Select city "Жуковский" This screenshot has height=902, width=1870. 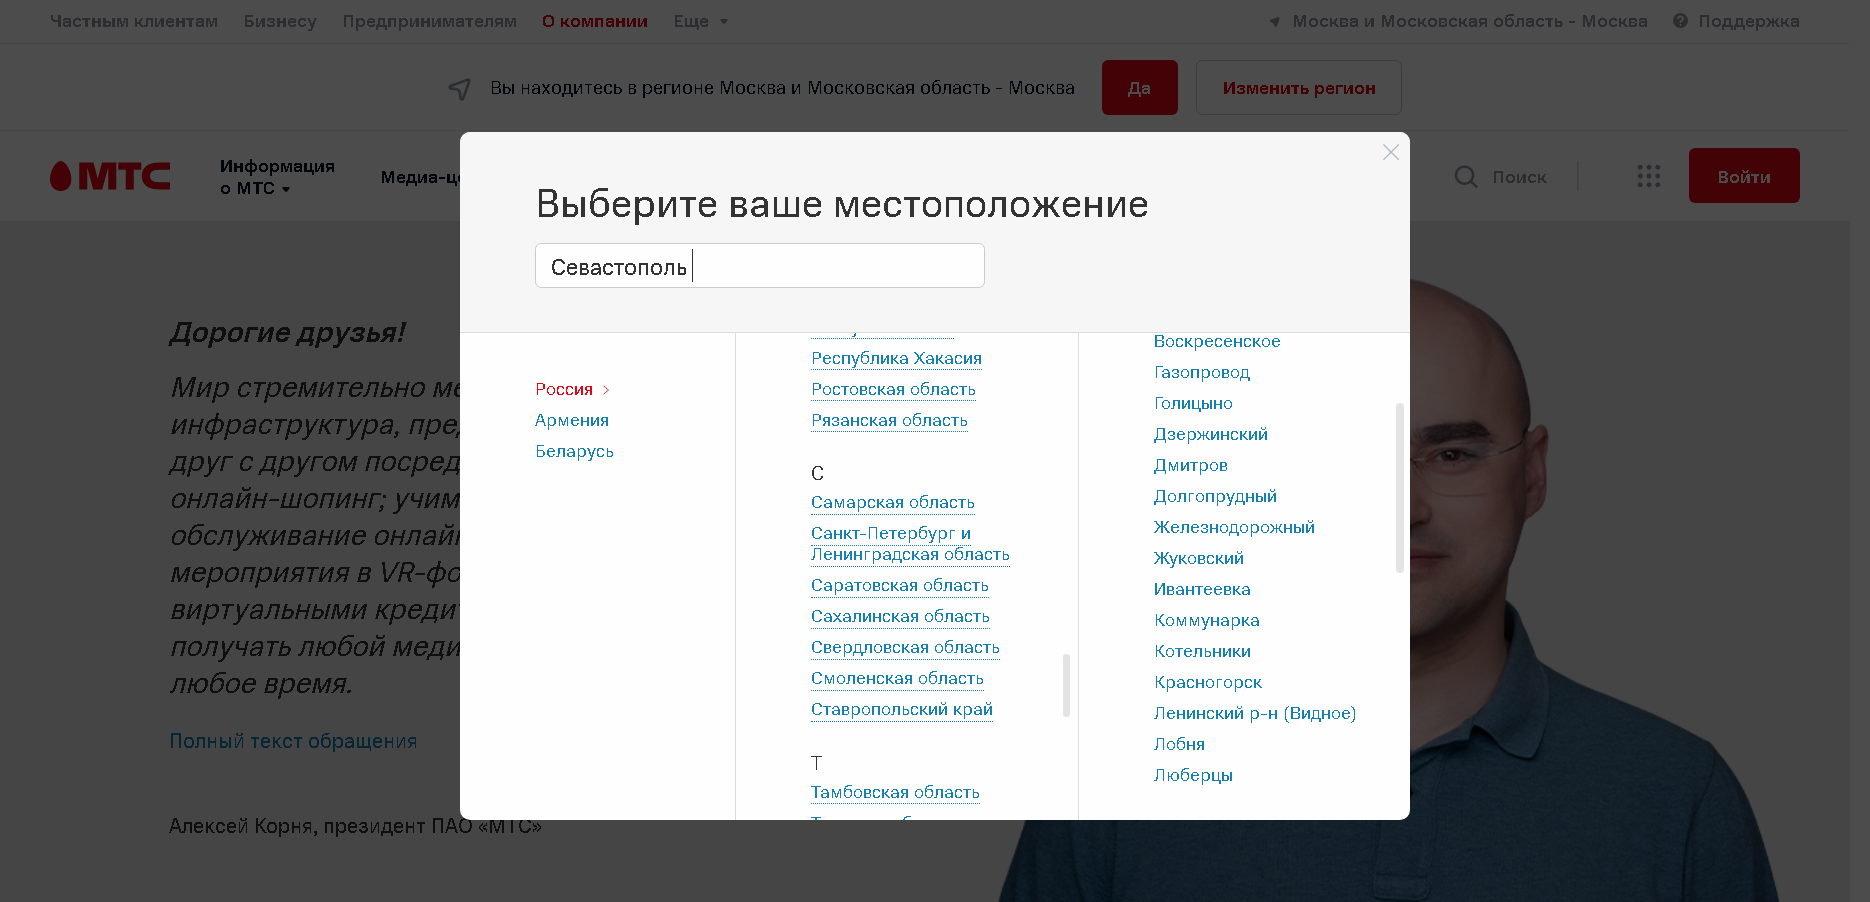(1198, 558)
